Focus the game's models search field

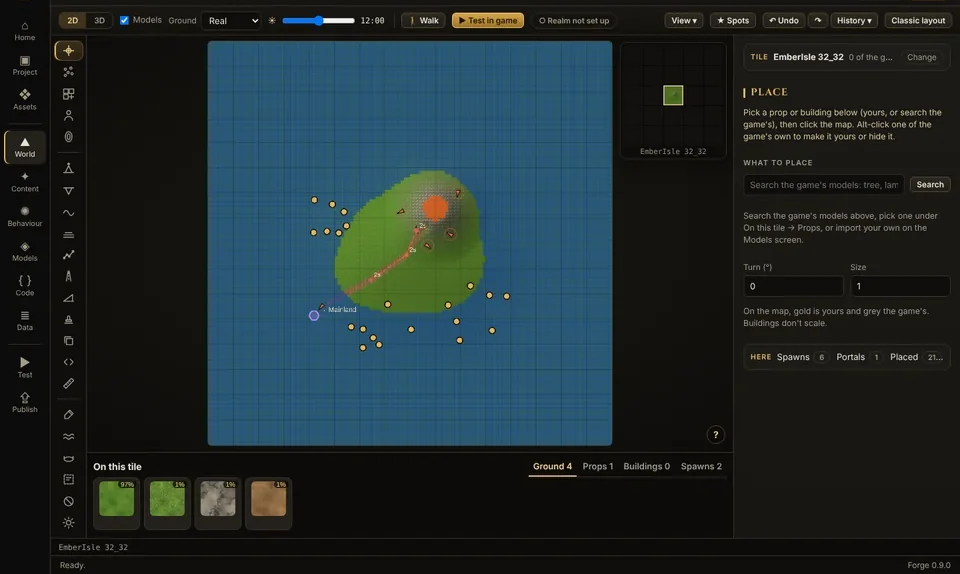click(x=823, y=185)
